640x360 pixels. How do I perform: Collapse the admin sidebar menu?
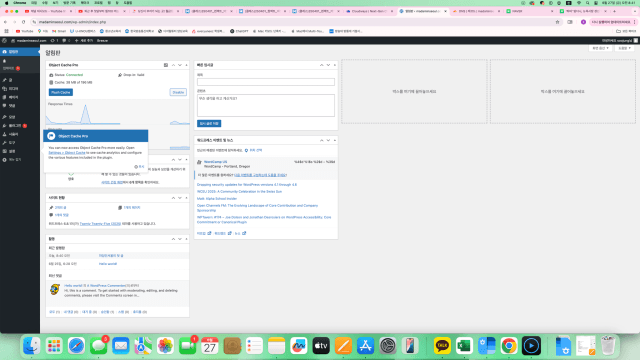[20, 160]
